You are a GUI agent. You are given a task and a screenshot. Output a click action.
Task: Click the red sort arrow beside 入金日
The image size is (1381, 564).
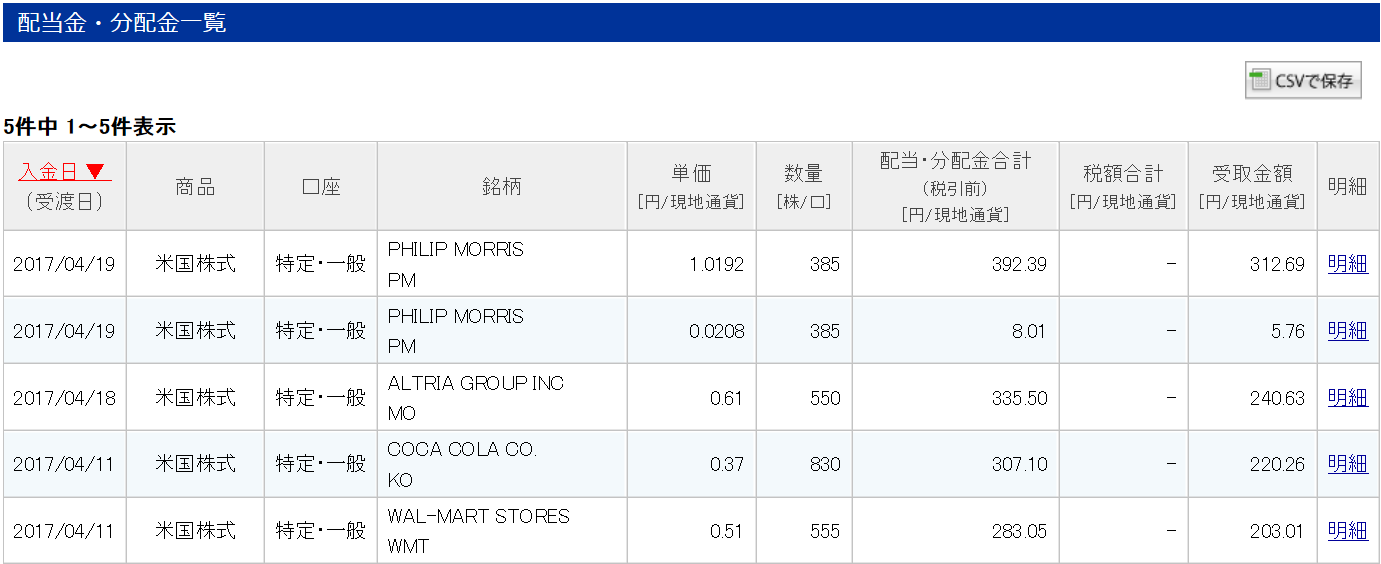click(x=95, y=172)
